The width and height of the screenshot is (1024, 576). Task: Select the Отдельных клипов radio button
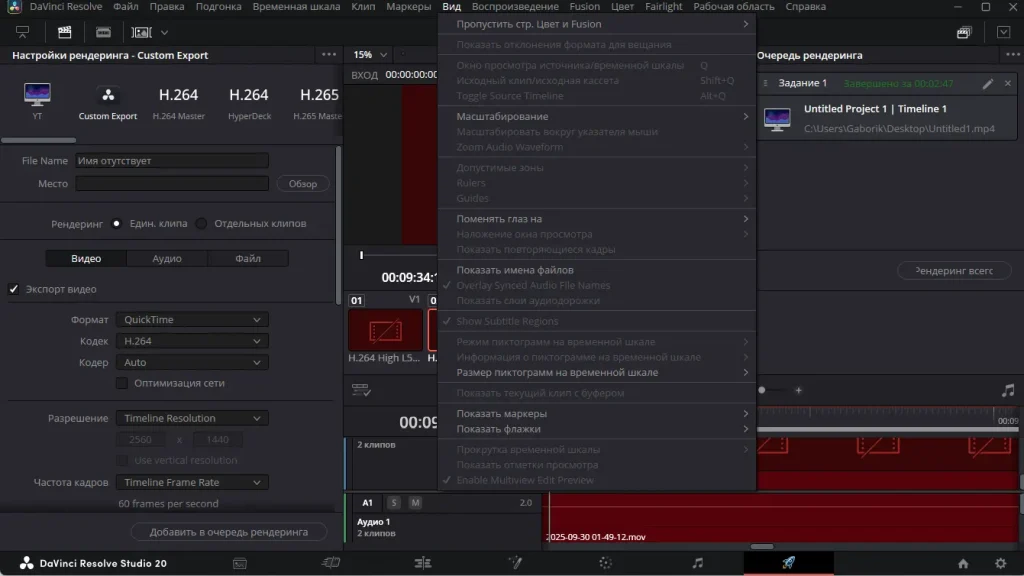click(x=201, y=224)
